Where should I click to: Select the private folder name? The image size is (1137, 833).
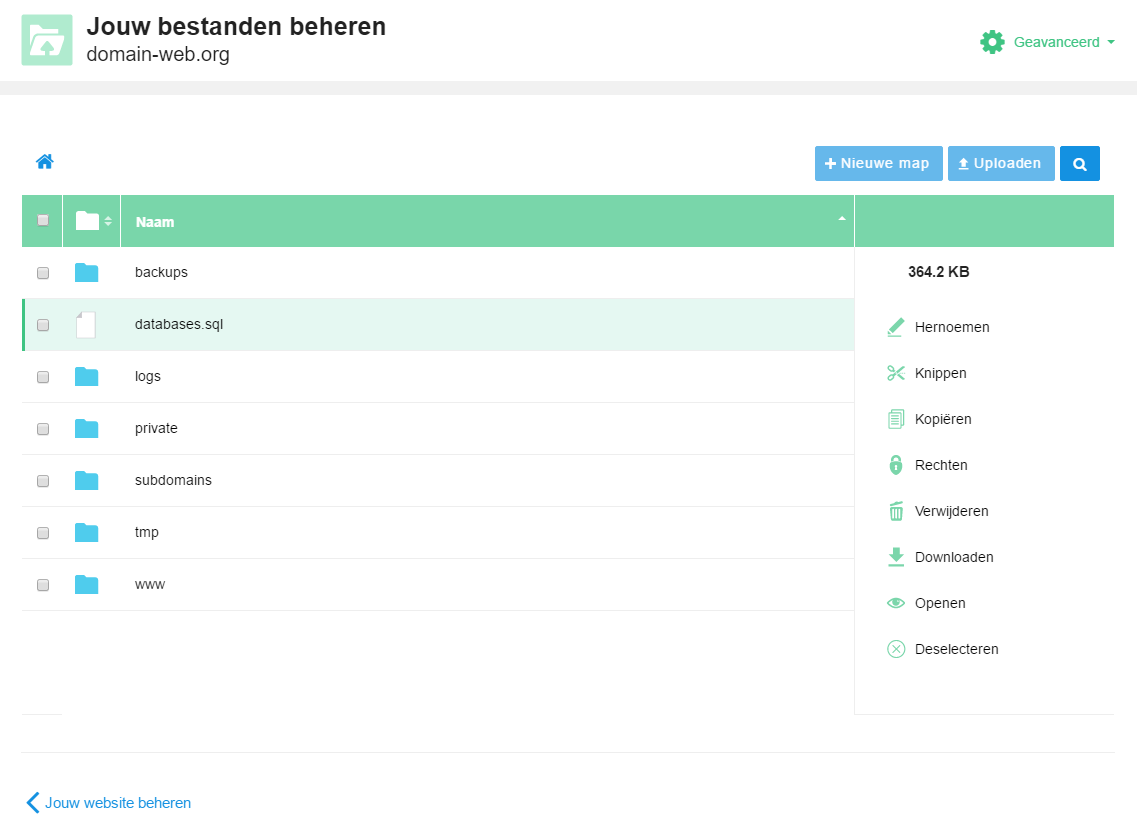pyautogui.click(x=156, y=428)
